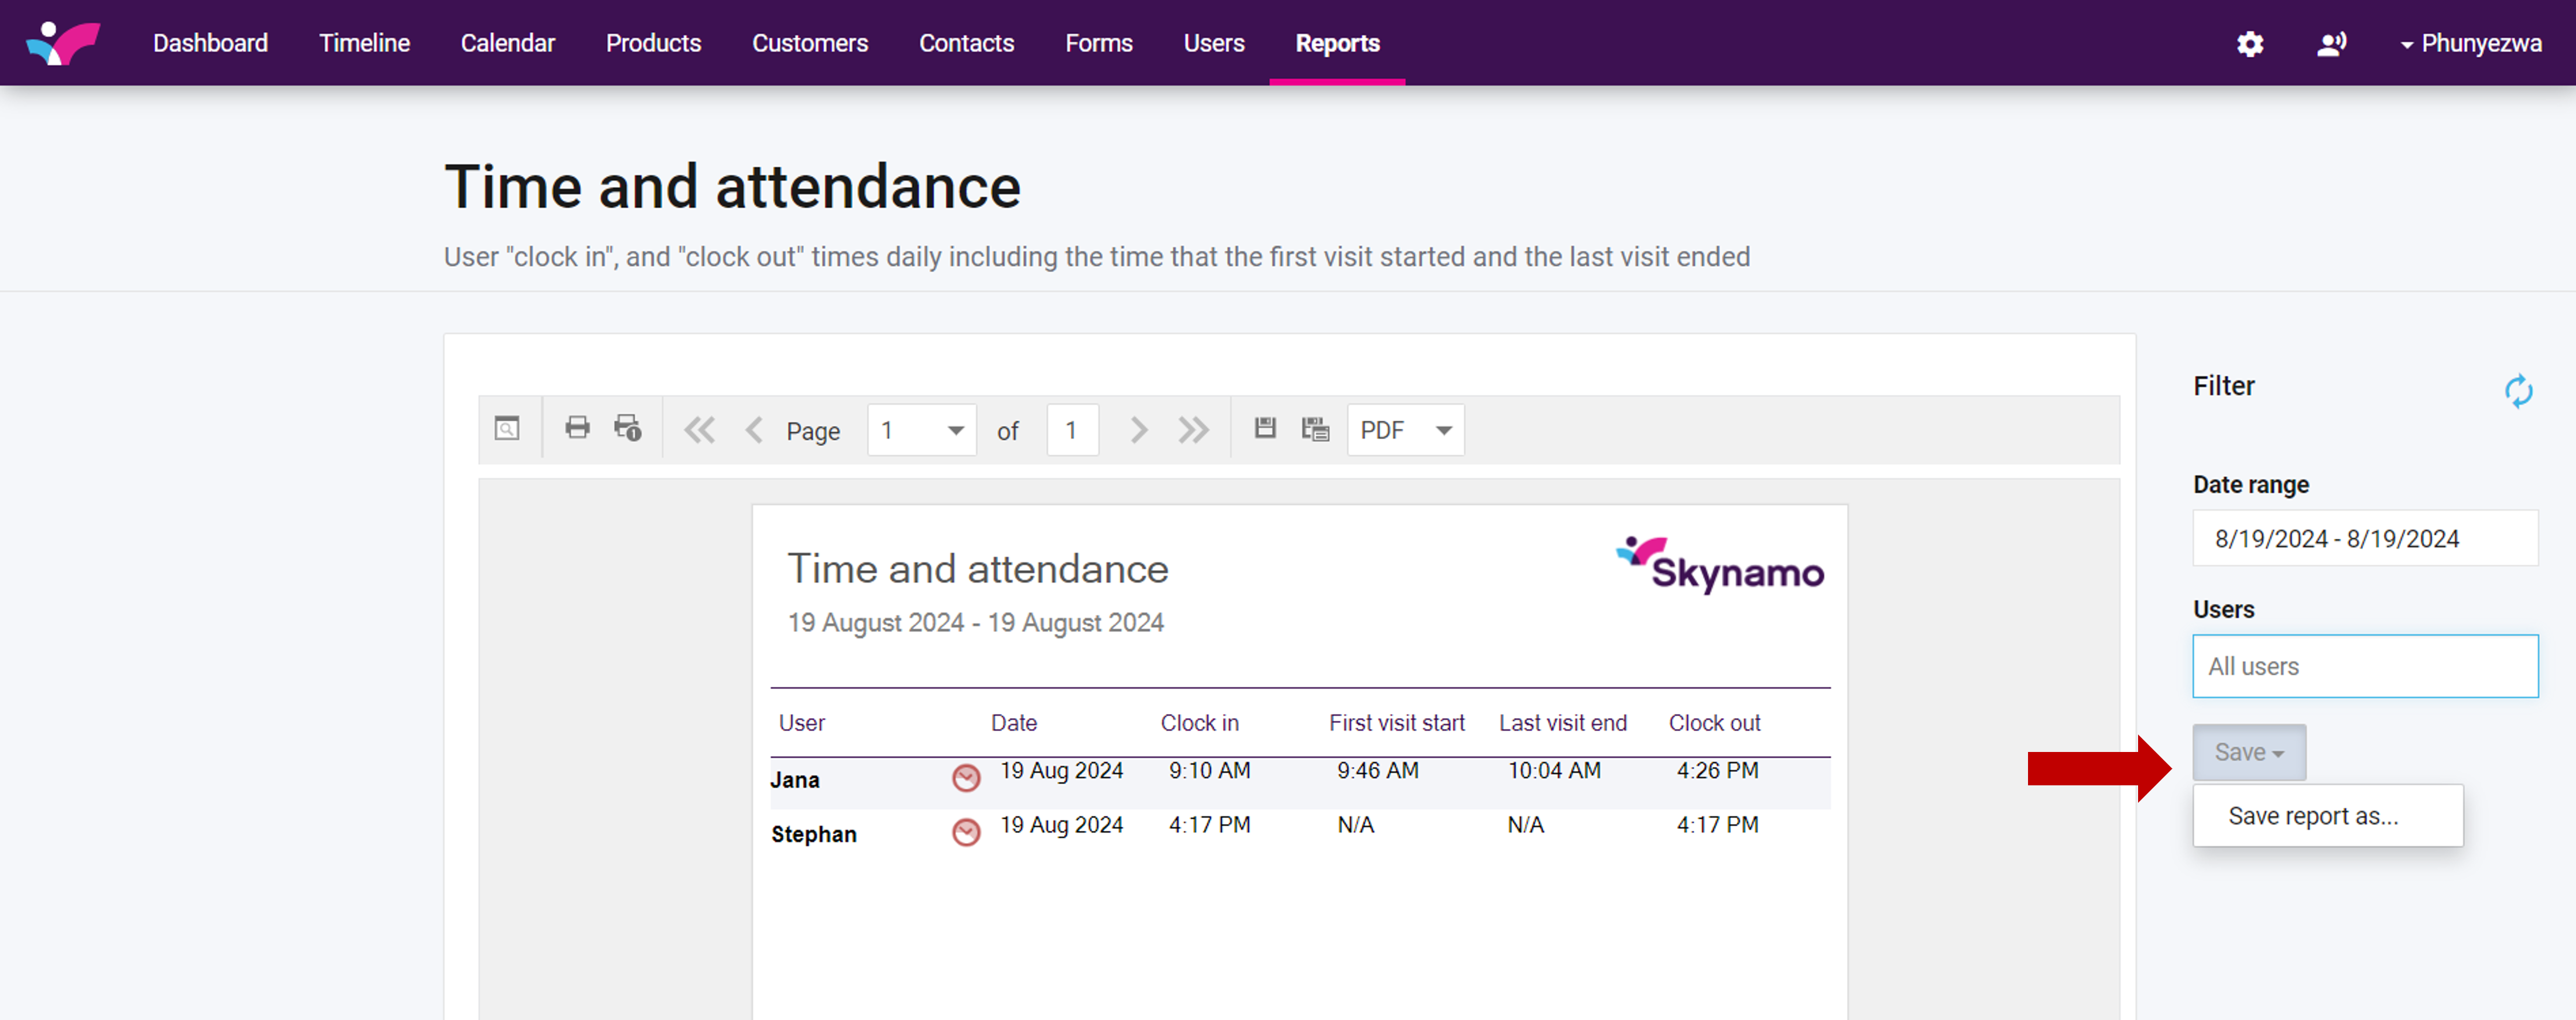Click the Save dropdown button
Screen dimensions: 2576x1020
point(2248,752)
